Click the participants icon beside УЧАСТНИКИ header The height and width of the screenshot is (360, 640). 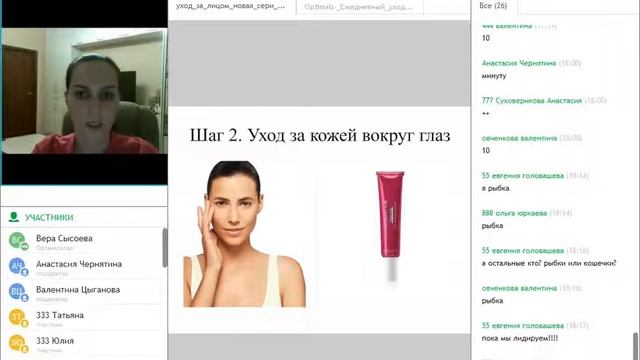click(x=14, y=217)
